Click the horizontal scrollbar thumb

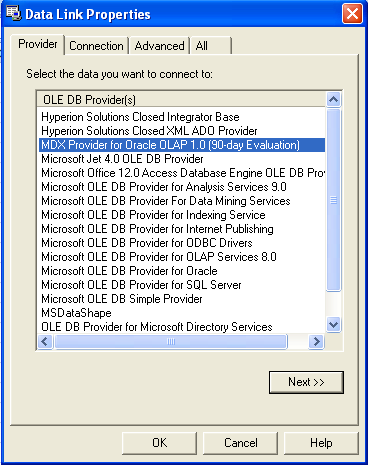pyautogui.click(x=171, y=341)
